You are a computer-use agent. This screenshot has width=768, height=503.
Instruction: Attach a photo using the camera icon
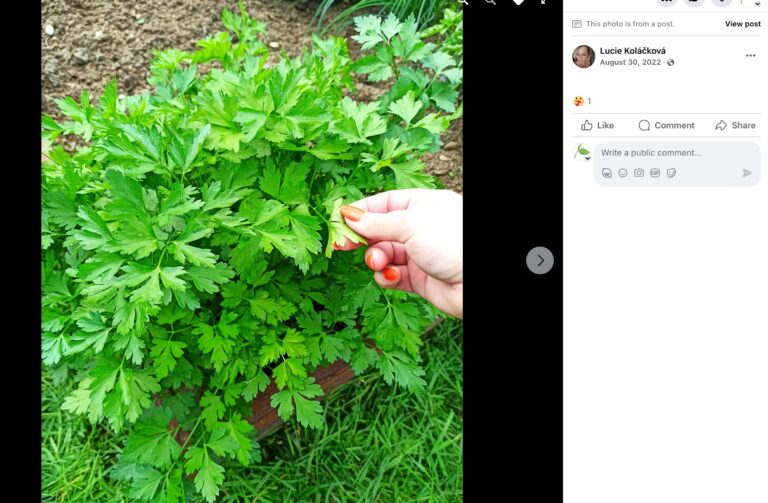point(639,173)
